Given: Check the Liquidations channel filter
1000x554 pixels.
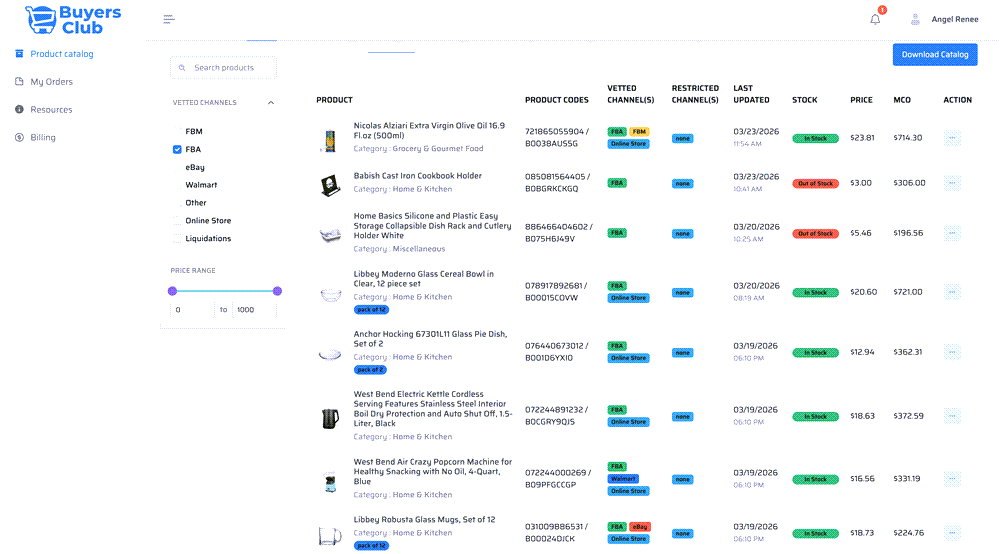Looking at the screenshot, I should click(177, 238).
